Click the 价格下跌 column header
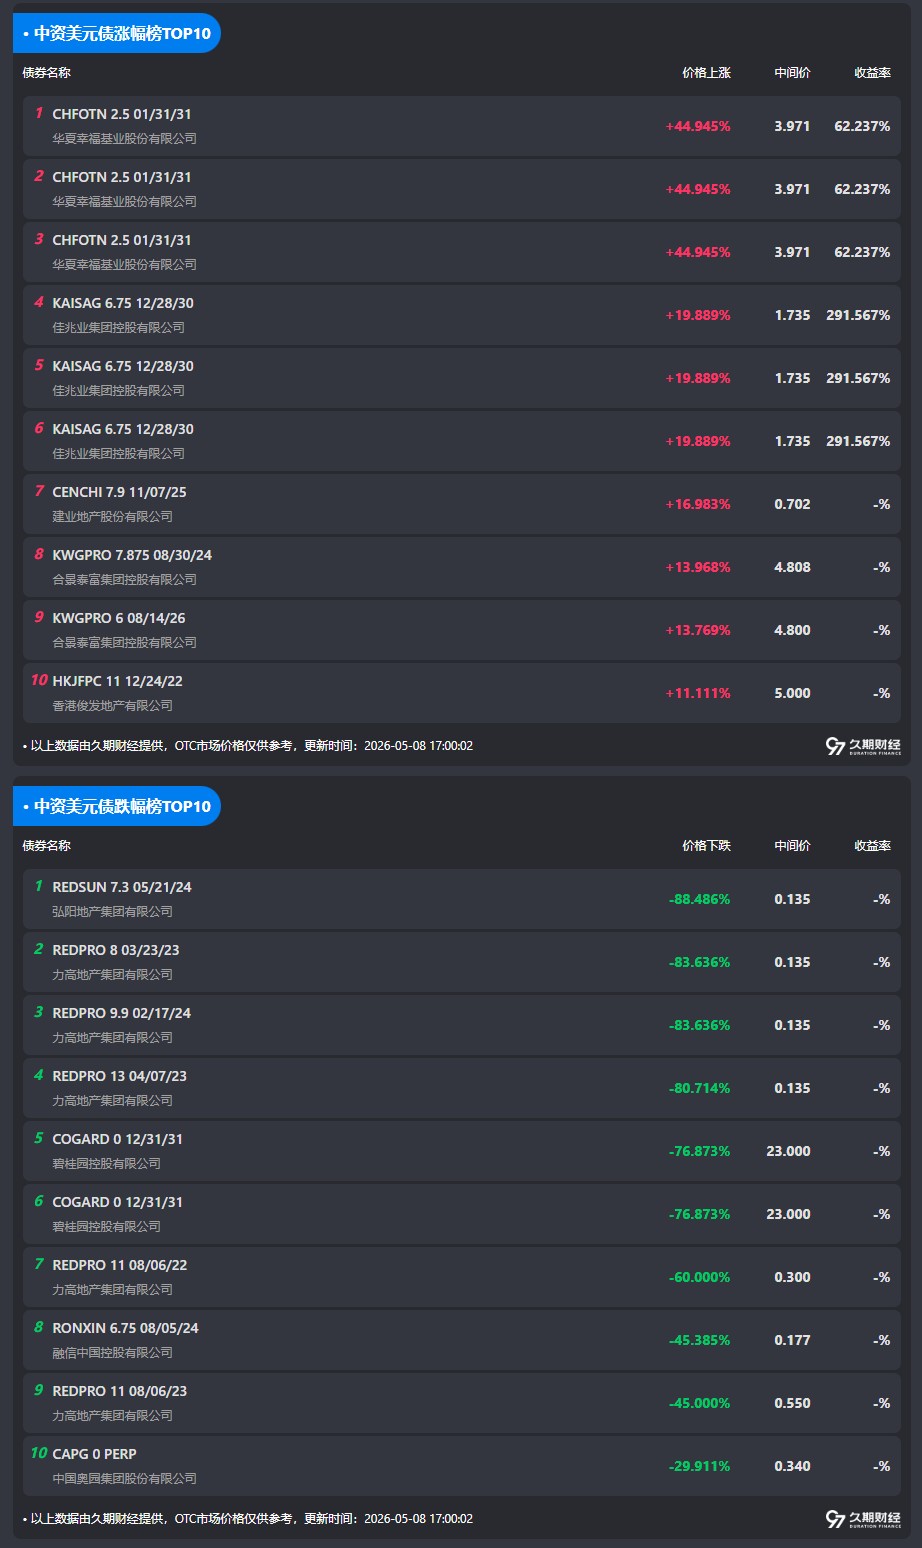This screenshot has height=1548, width=922. pos(706,846)
